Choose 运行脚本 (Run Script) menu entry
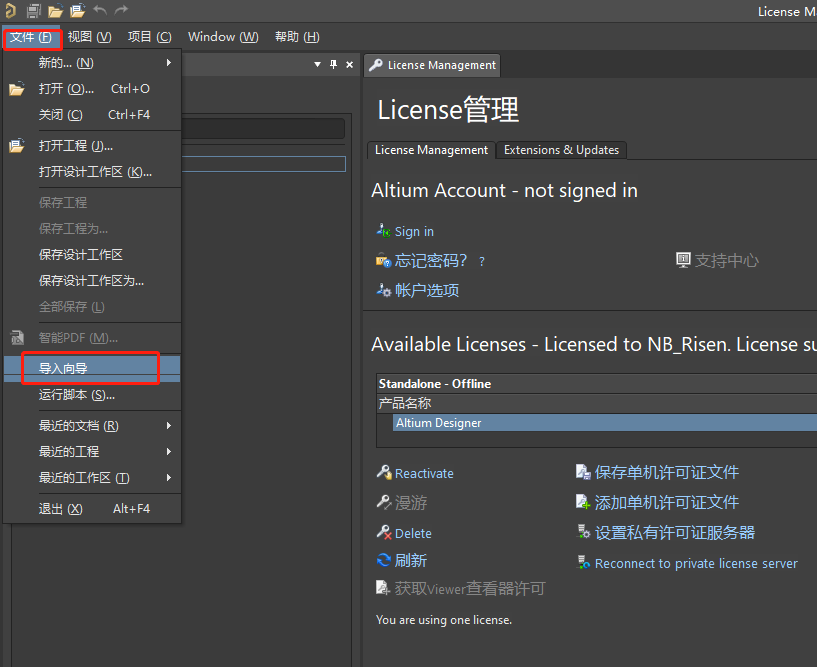Image resolution: width=817 pixels, height=667 pixels. [x=77, y=394]
